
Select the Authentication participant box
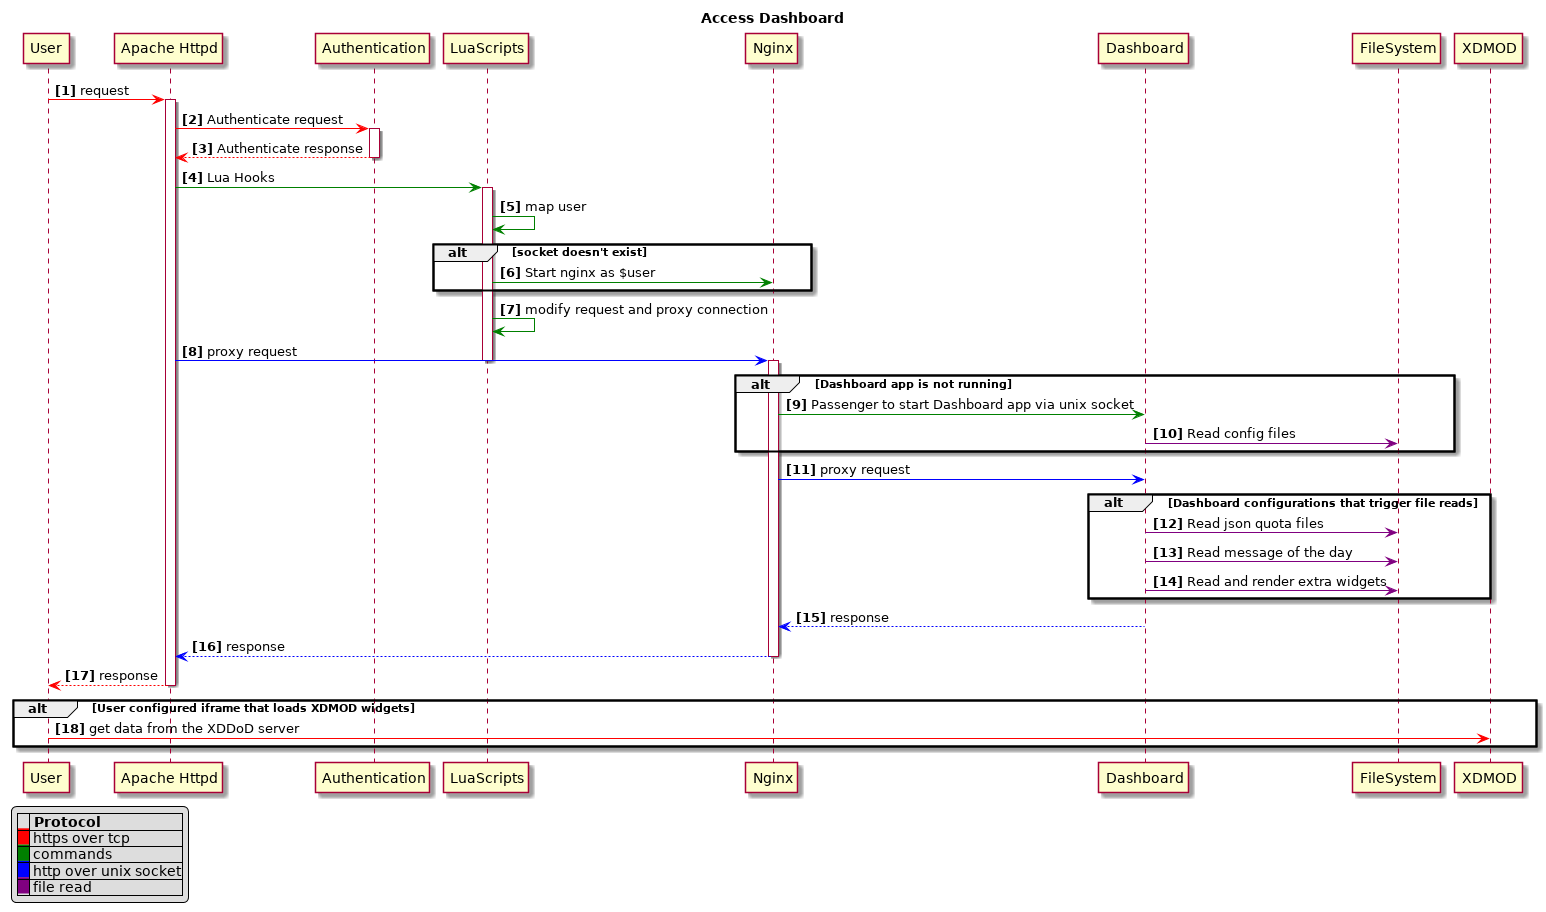[372, 48]
